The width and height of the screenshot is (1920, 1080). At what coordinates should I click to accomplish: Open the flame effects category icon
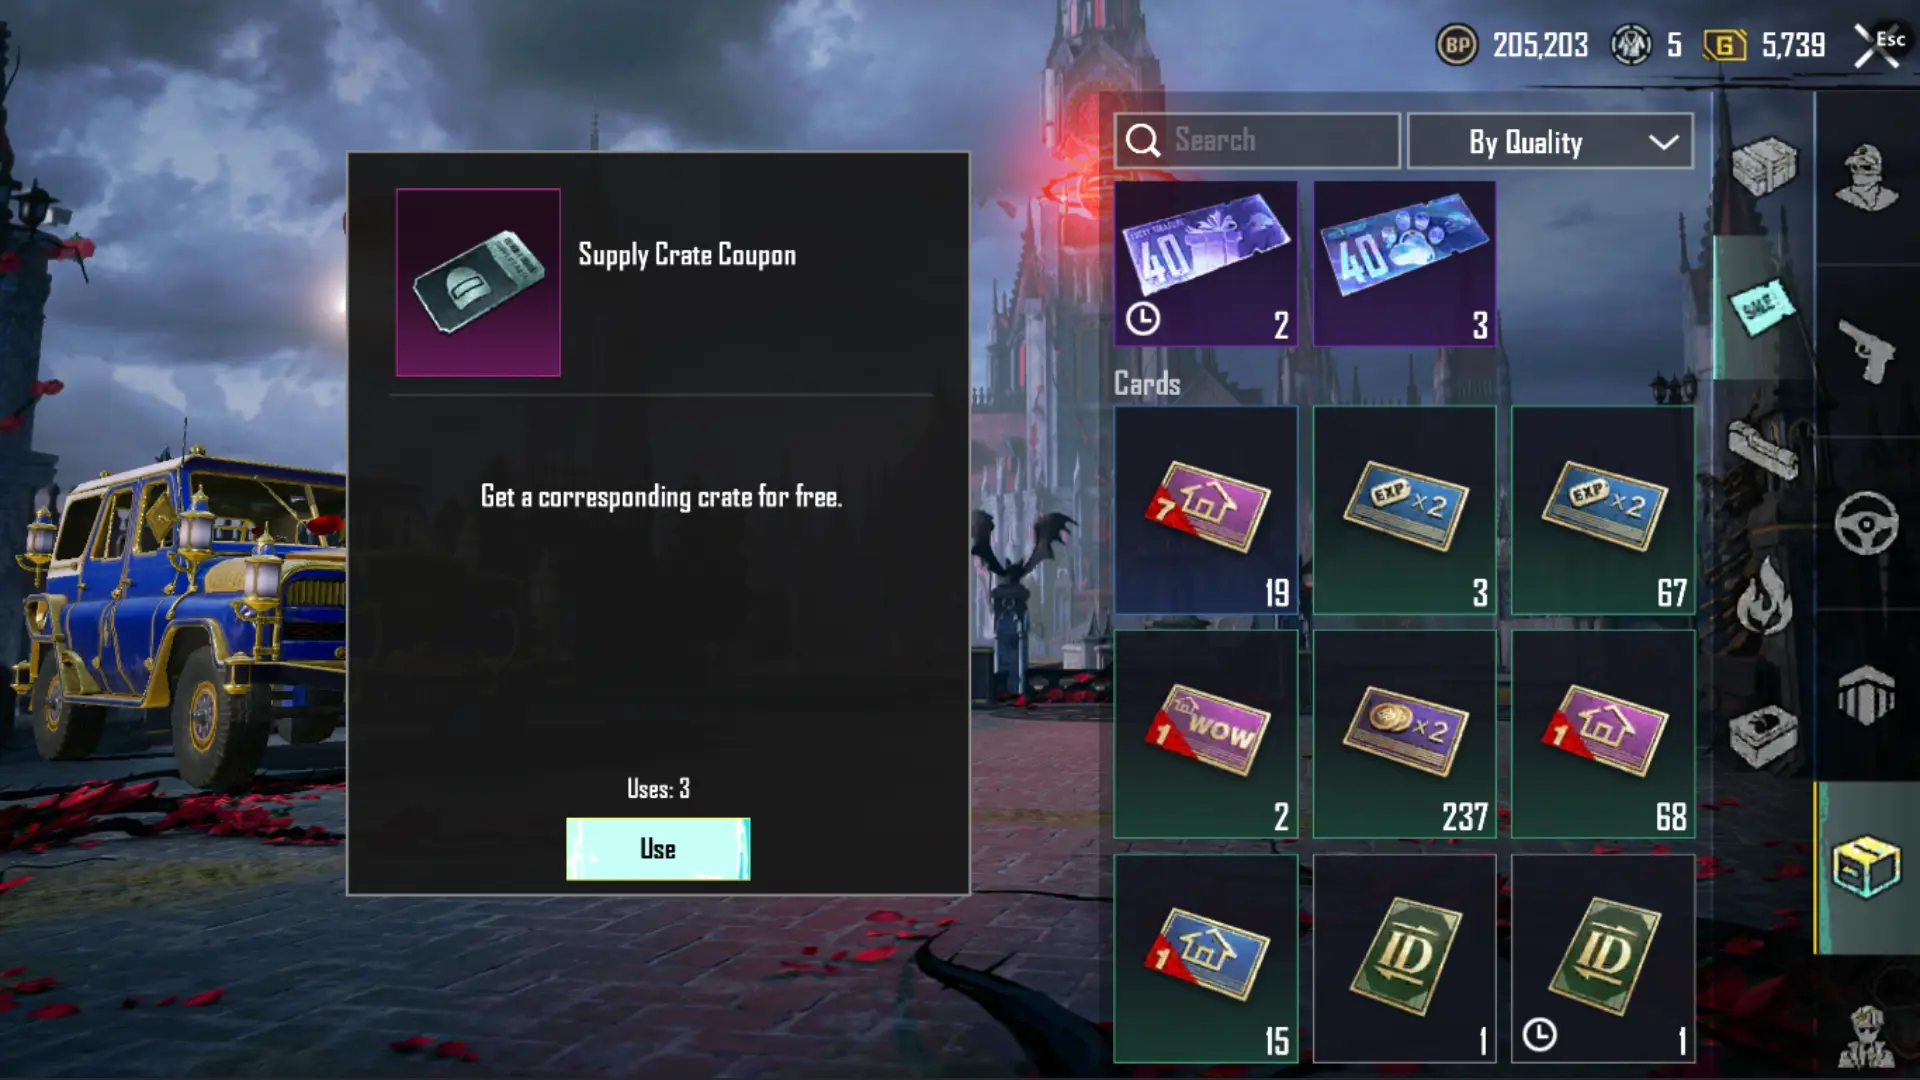click(x=1764, y=597)
